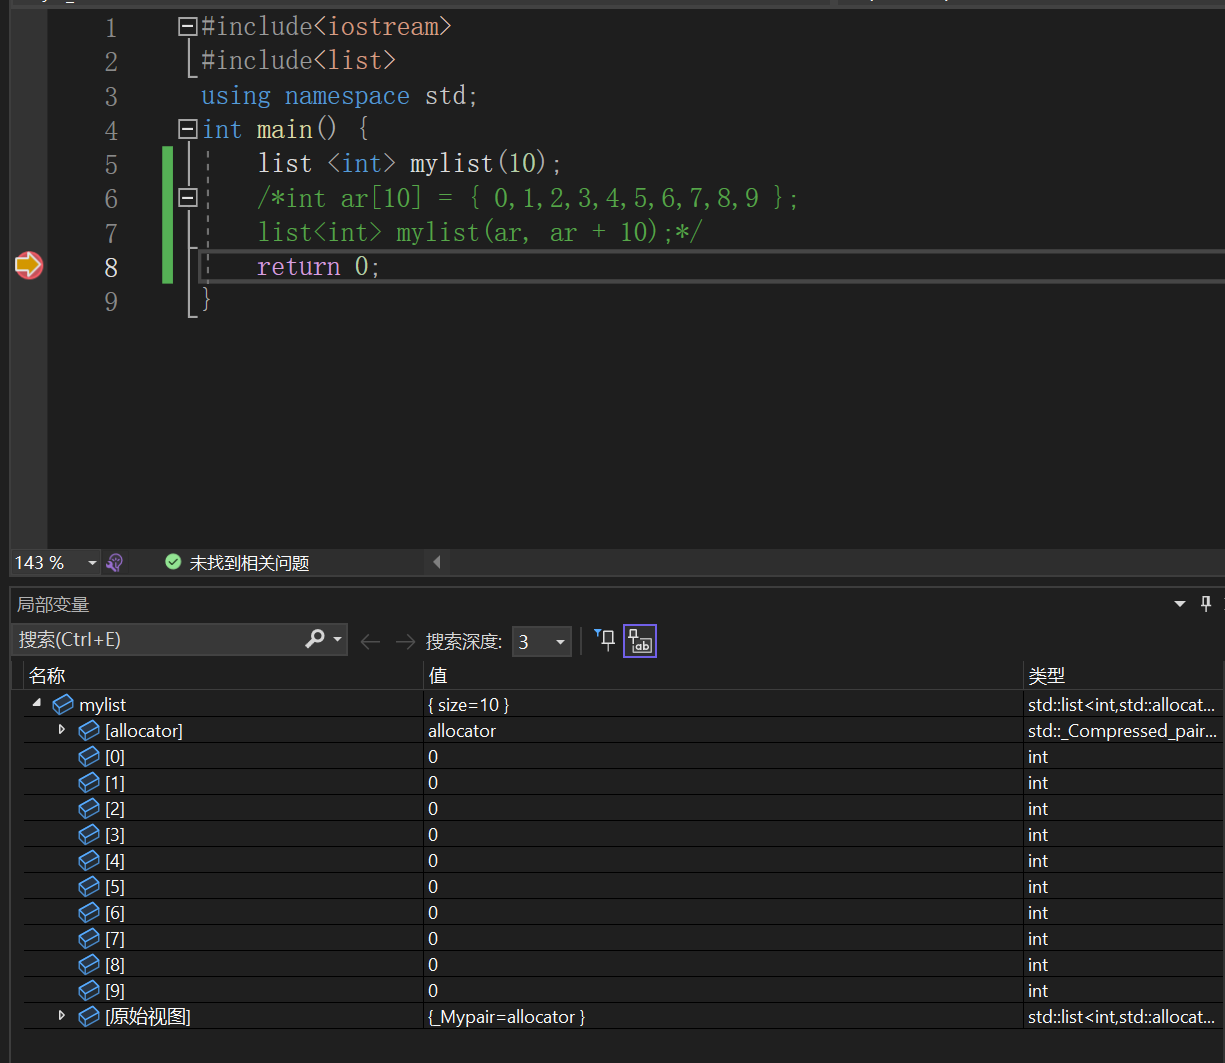Viewport: 1225px width, 1063px height.
Task: Select the mylist row name
Action: [103, 705]
